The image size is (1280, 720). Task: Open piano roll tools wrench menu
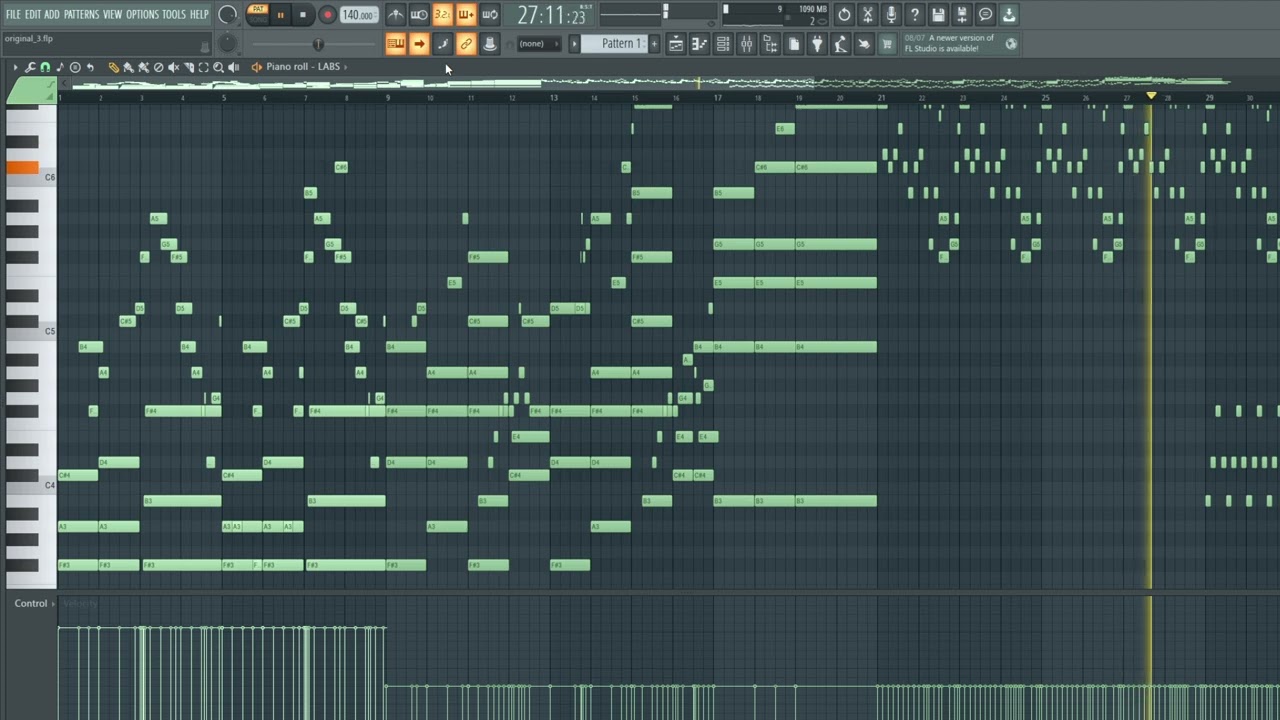30,67
